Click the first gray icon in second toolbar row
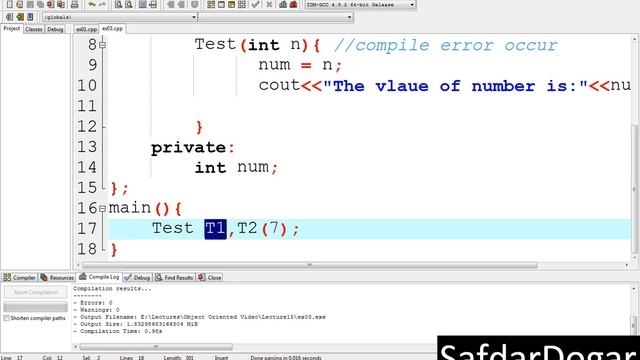Image resolution: width=640 pixels, height=360 pixels. coord(9,17)
